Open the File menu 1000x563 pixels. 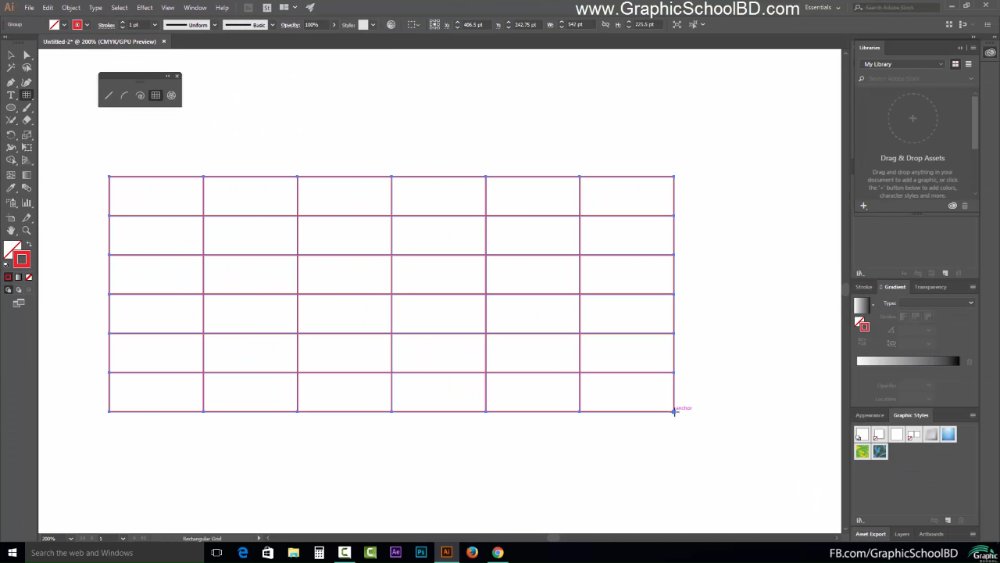tap(29, 8)
